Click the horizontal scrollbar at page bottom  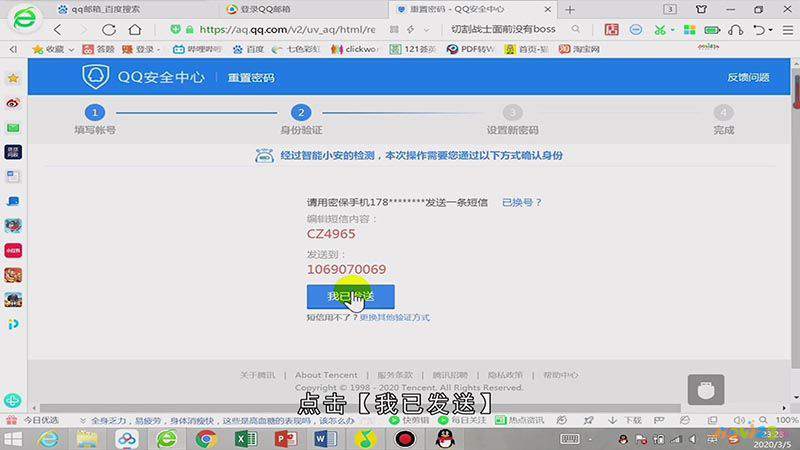(x=360, y=408)
